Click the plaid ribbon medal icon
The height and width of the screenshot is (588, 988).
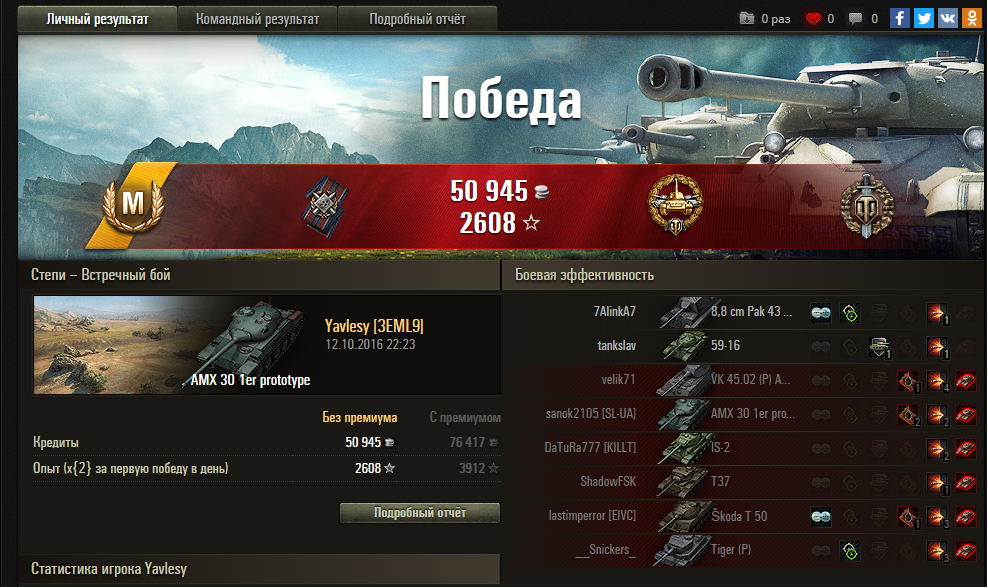click(x=326, y=206)
